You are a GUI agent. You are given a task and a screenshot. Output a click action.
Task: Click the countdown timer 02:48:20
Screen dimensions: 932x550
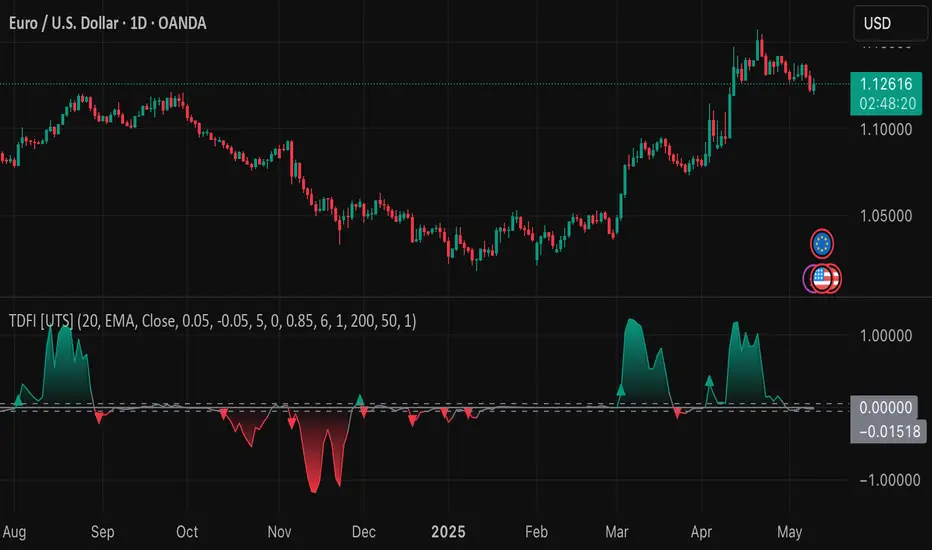[x=887, y=104]
